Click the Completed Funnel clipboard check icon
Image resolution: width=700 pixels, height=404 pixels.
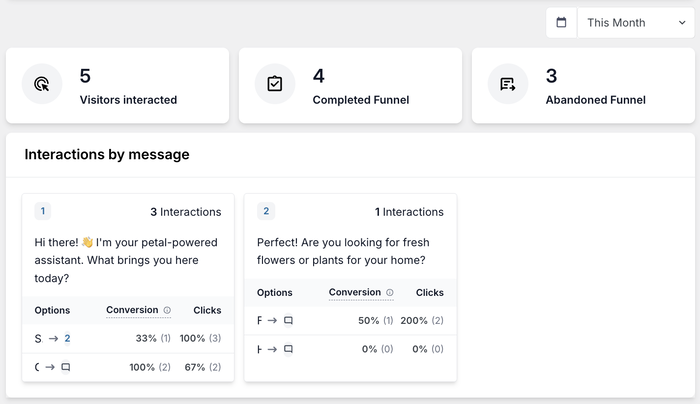click(x=275, y=85)
